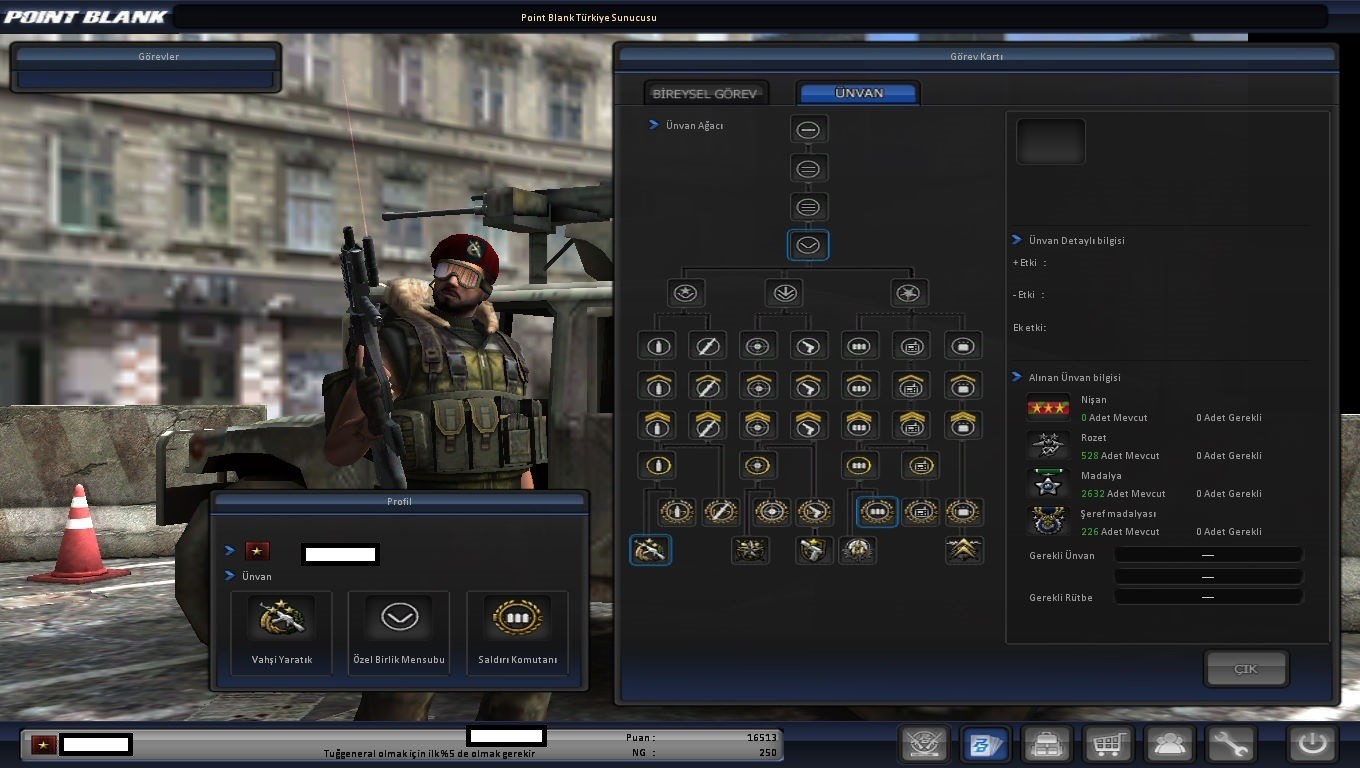This screenshot has height=768, width=1360.
Task: Click the Tuğgeneral promotion requirement text
Action: point(430,754)
